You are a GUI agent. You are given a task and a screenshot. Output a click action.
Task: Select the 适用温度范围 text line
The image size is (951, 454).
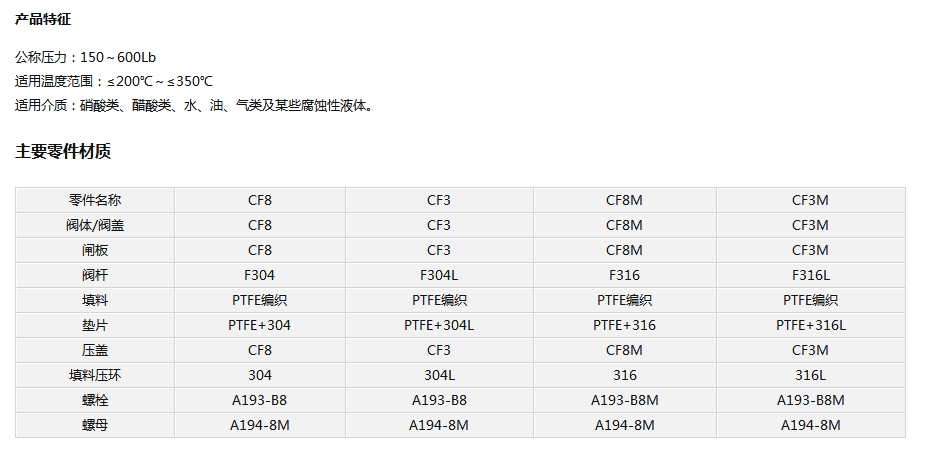pyautogui.click(x=114, y=82)
